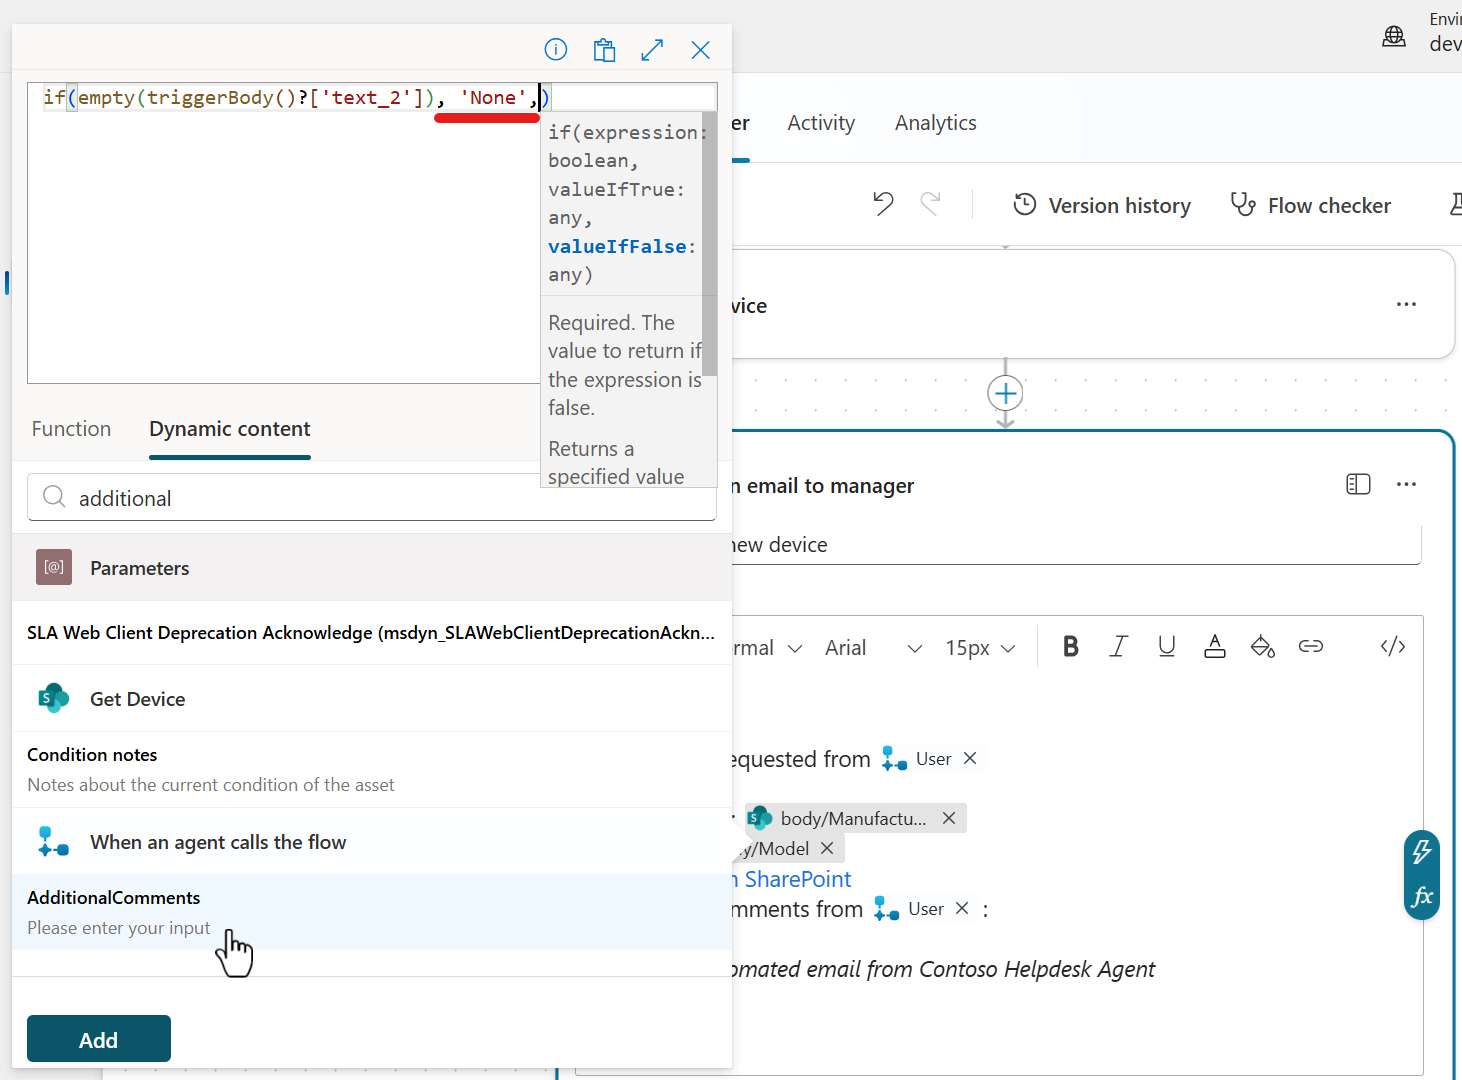The height and width of the screenshot is (1080, 1462).
Task: Toggle underline text formatting
Action: pyautogui.click(x=1166, y=647)
